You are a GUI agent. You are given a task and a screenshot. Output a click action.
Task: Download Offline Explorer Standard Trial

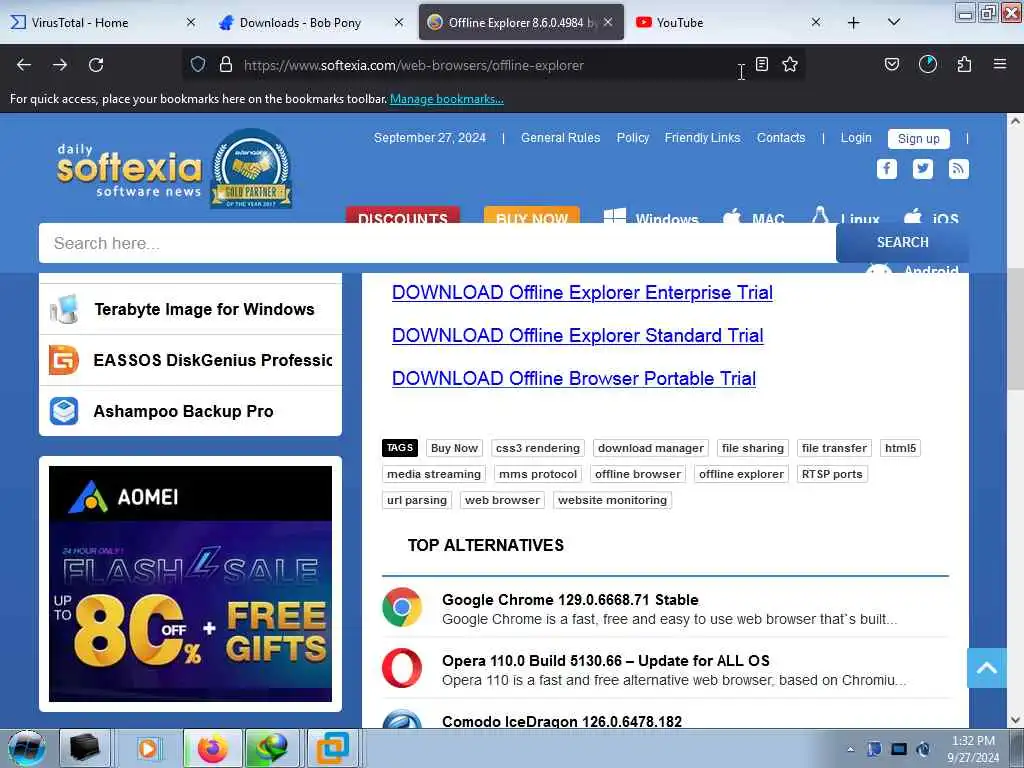click(x=578, y=336)
